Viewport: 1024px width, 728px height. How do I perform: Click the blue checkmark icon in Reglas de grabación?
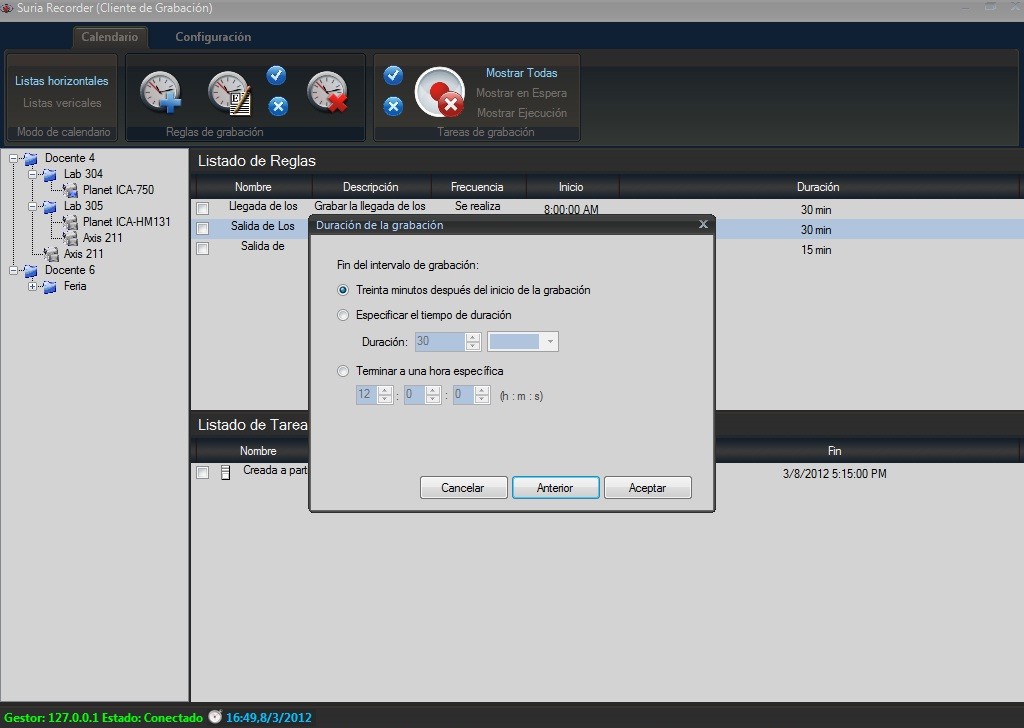coord(277,75)
